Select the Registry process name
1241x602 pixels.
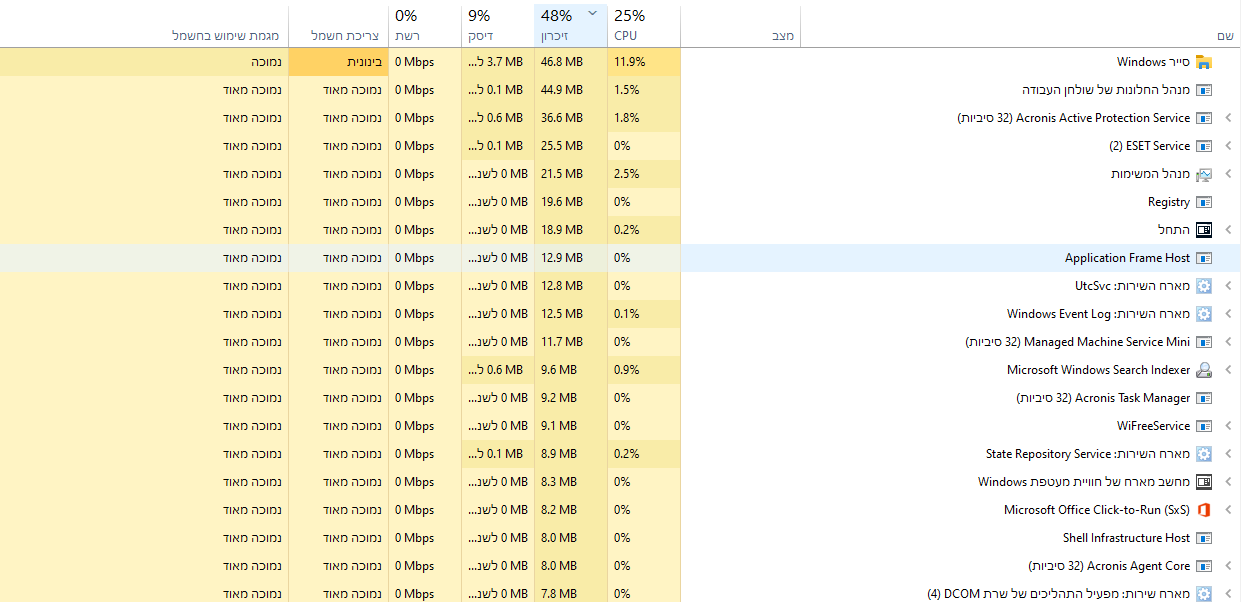[x=1169, y=202]
